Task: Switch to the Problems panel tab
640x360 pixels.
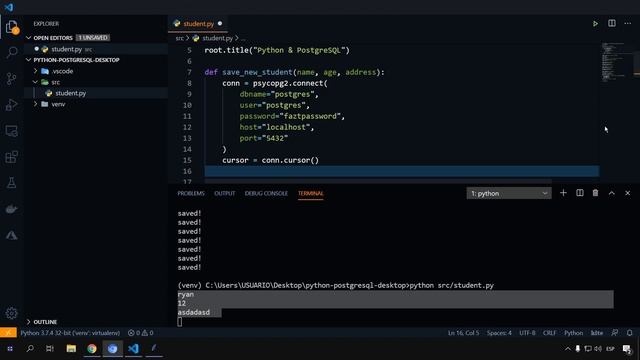Action: coord(191,193)
